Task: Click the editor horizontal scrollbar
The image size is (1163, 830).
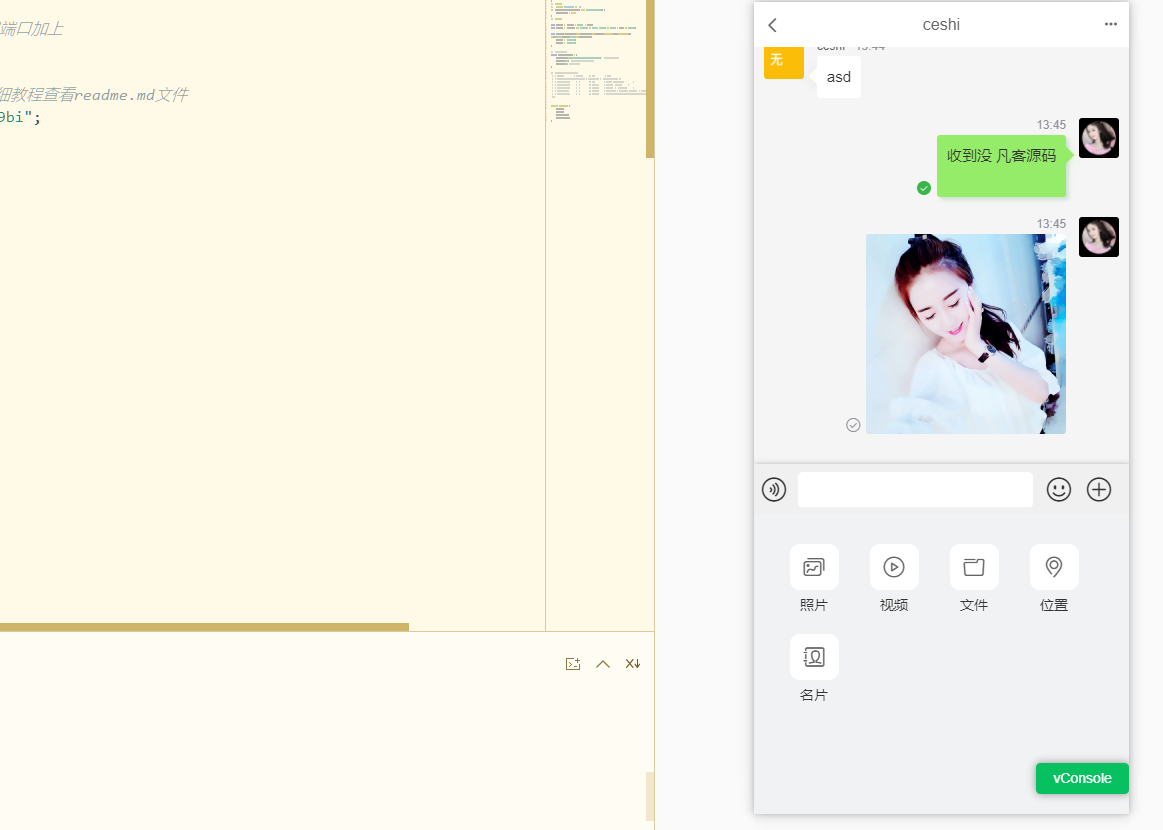Action: pyautogui.click(x=204, y=628)
